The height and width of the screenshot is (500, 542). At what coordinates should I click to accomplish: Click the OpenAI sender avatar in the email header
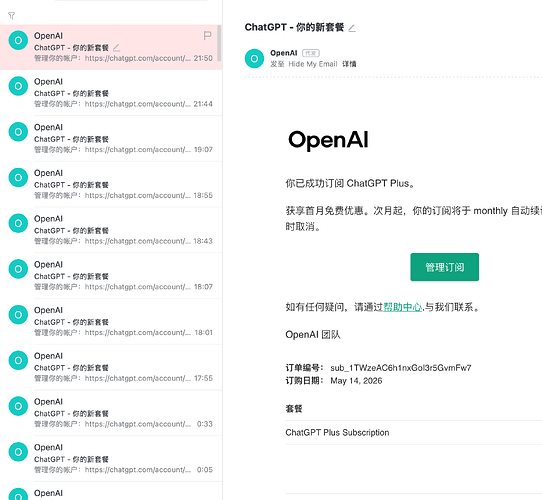pyautogui.click(x=254, y=58)
